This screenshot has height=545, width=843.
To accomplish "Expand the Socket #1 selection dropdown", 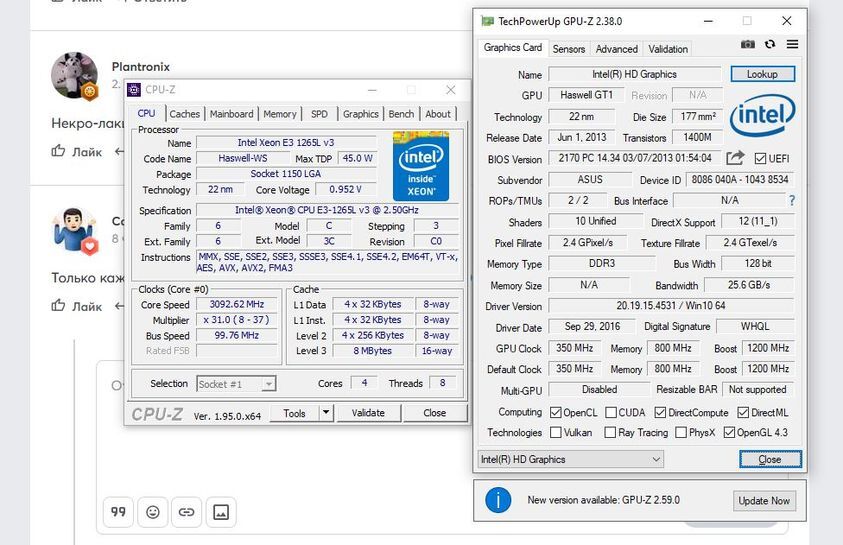I will tap(268, 384).
